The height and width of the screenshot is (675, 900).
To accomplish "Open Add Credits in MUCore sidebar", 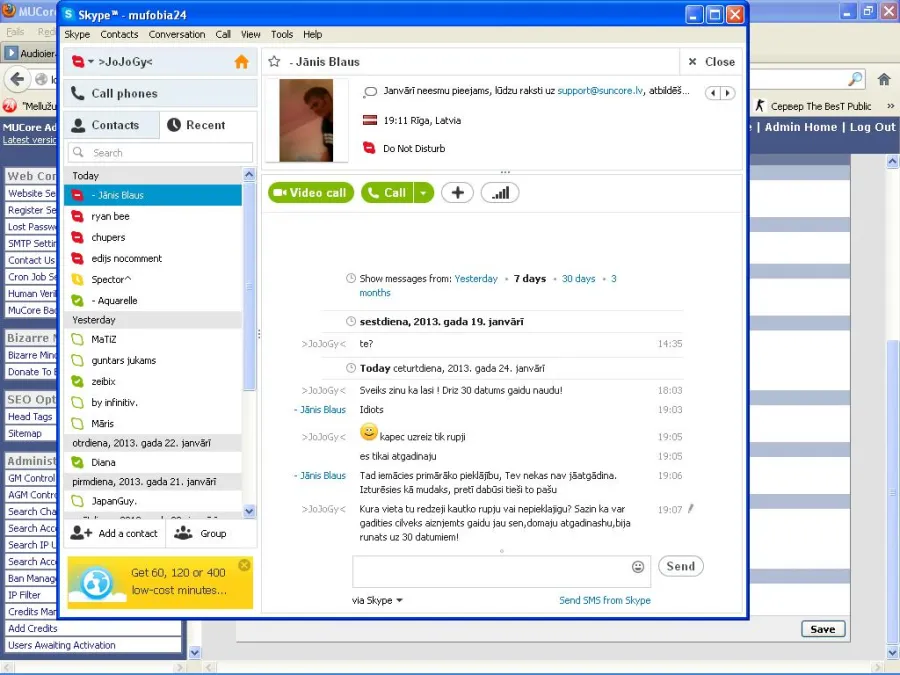I will point(33,629).
